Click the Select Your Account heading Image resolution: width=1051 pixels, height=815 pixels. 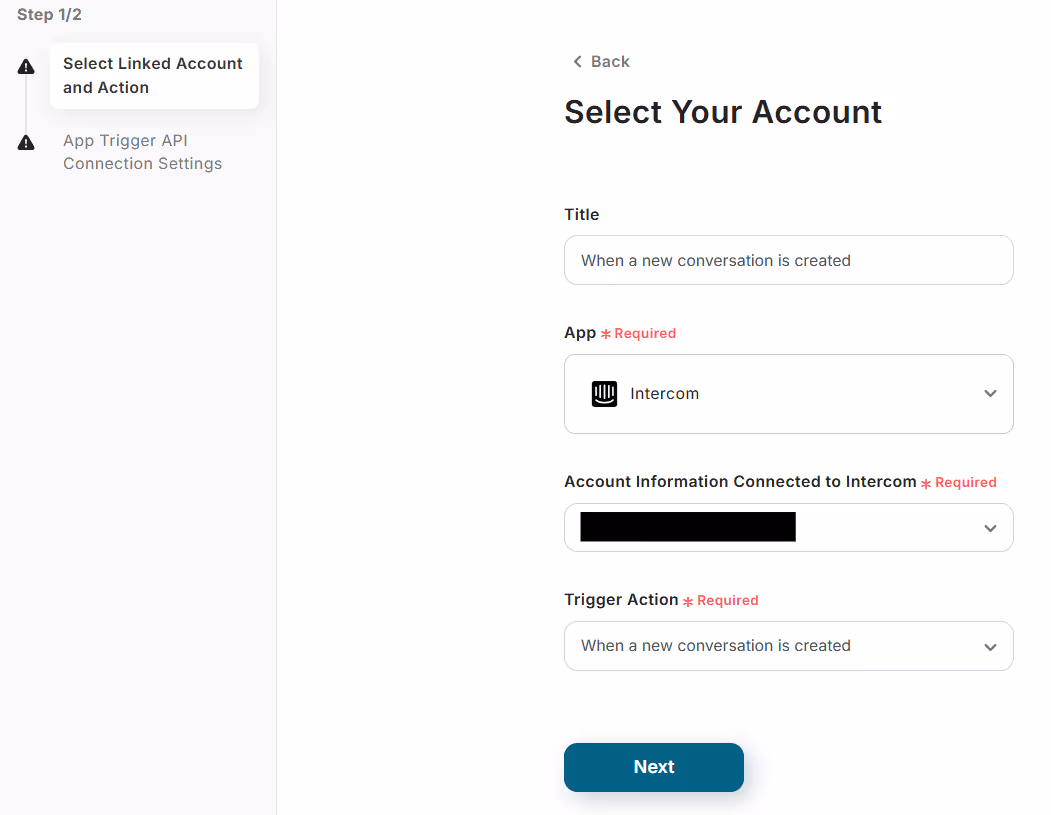(723, 112)
